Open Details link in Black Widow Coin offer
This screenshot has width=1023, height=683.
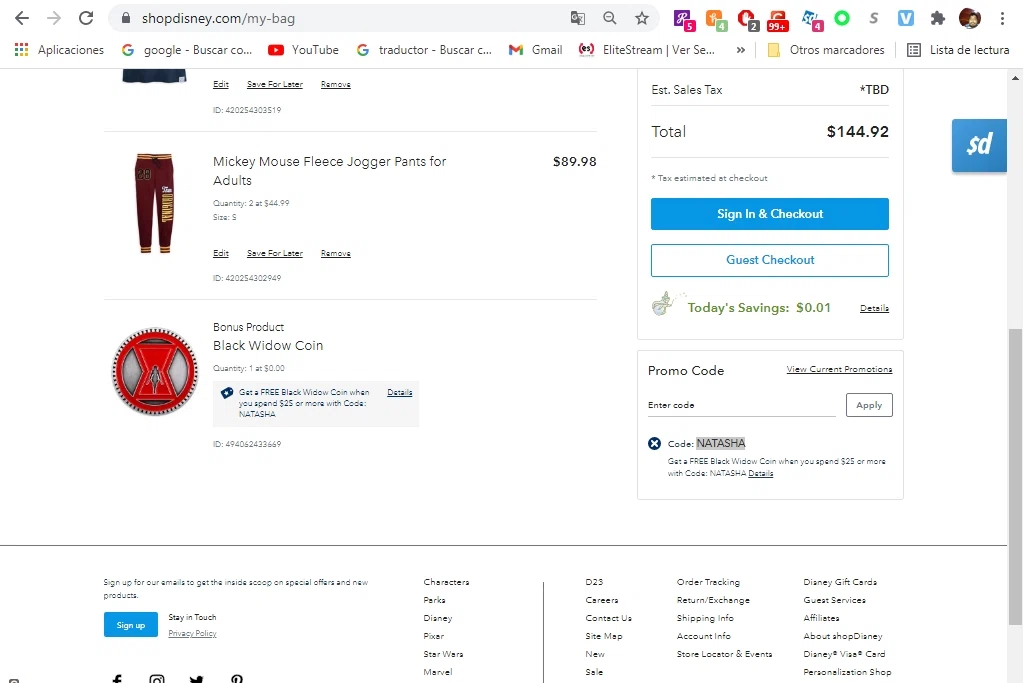(x=399, y=392)
